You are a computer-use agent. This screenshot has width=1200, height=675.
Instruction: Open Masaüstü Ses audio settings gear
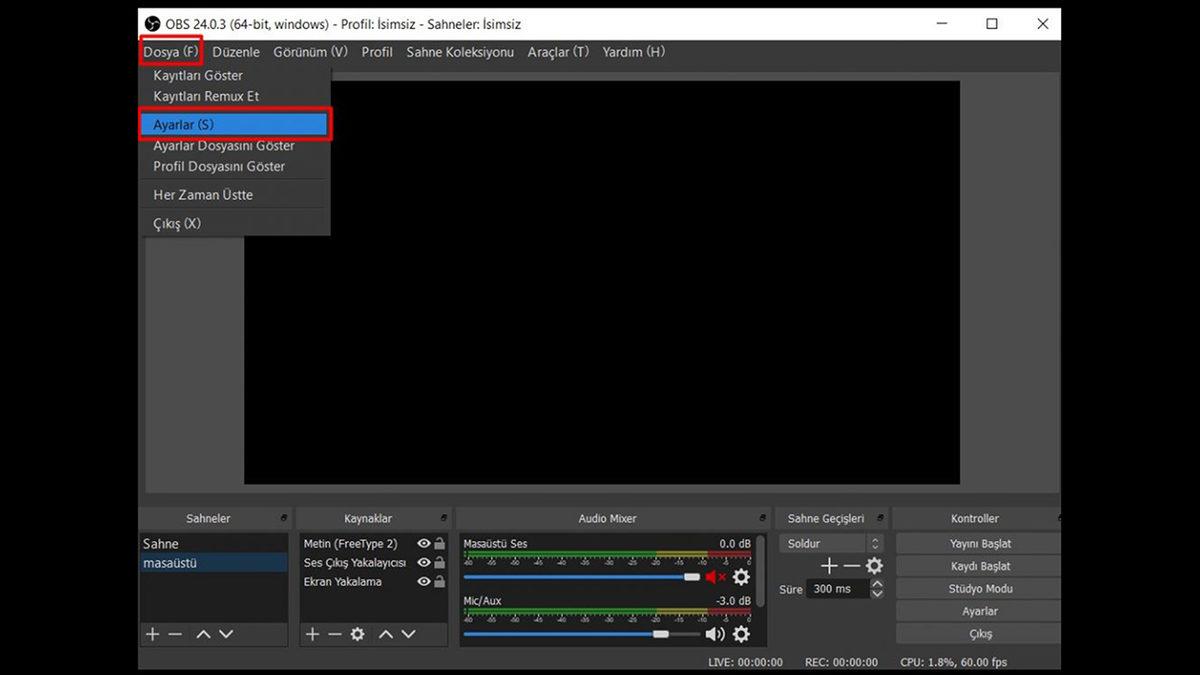click(738, 577)
